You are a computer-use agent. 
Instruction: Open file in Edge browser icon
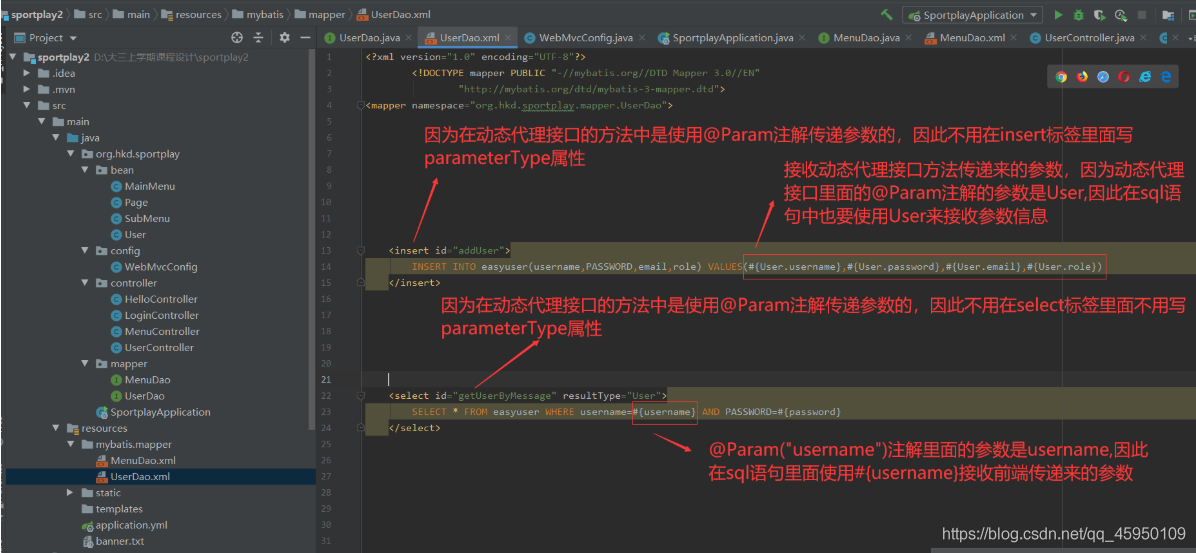(1165, 76)
